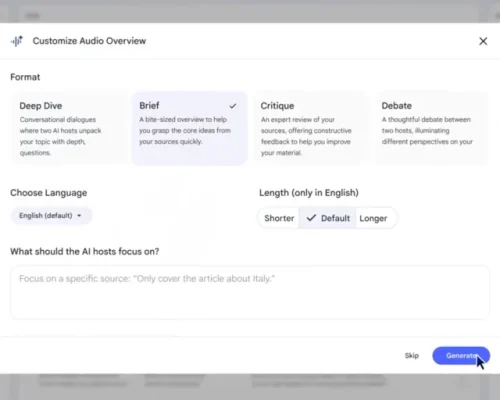The width and height of the screenshot is (500, 400).
Task: Open the English (default) language dropdown
Action: [51, 216]
